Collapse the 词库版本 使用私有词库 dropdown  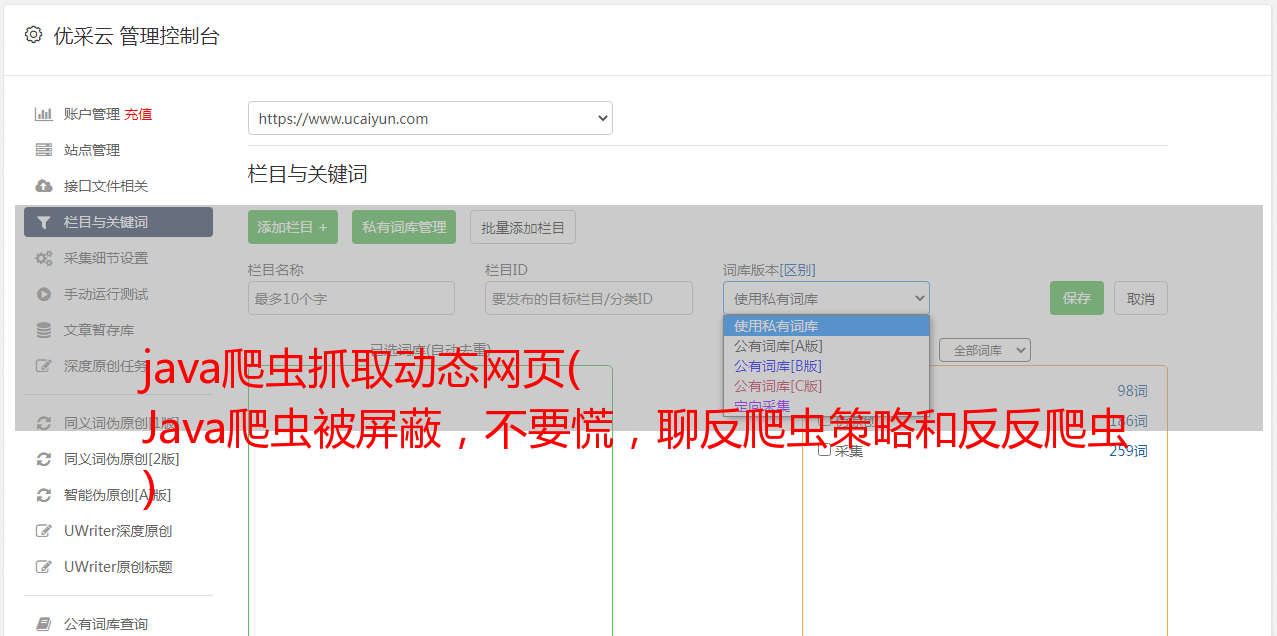point(826,298)
